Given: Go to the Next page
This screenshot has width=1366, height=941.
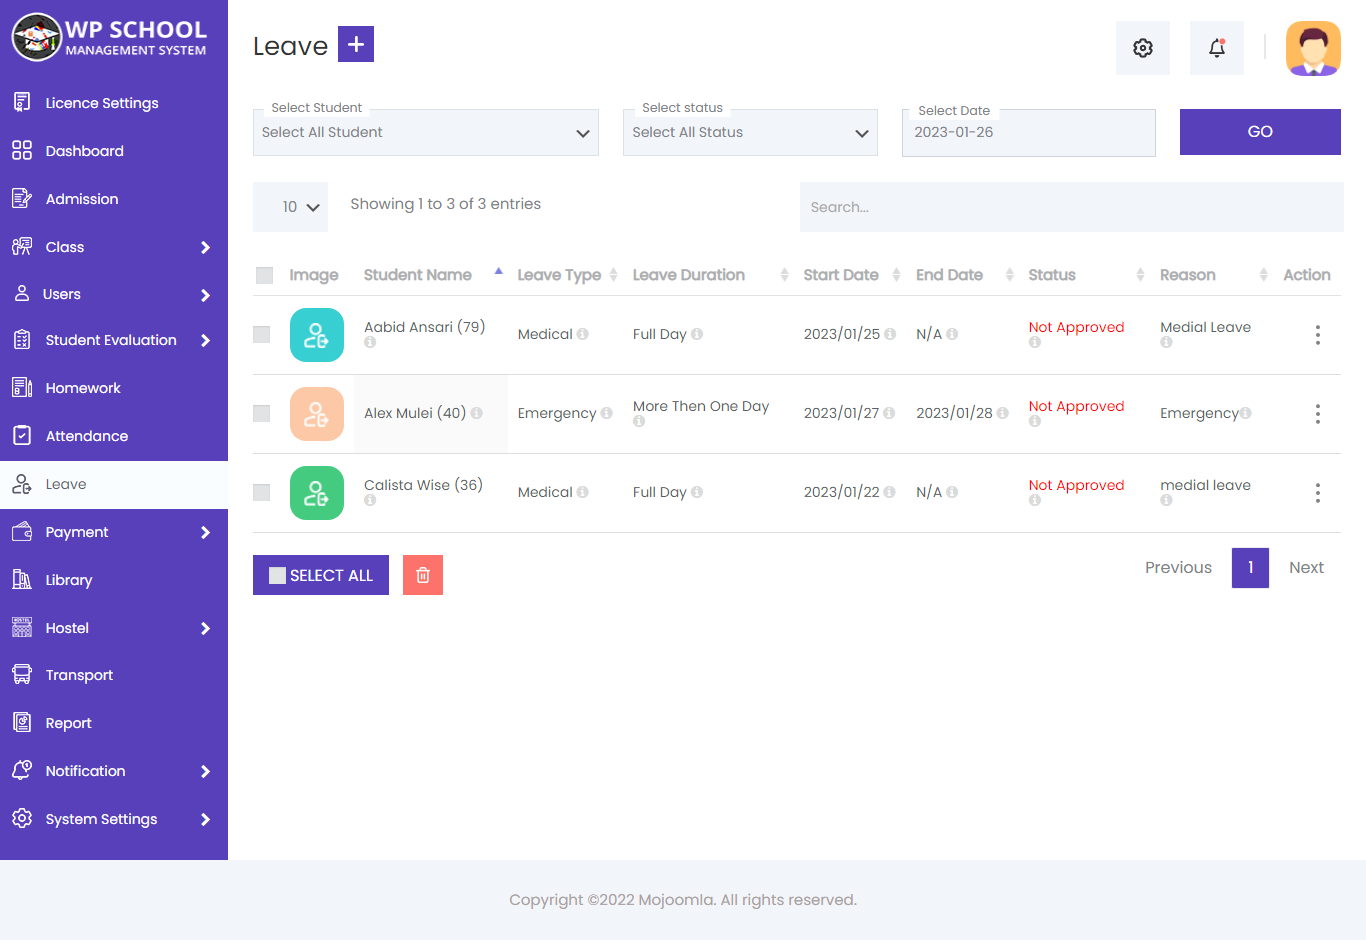Looking at the screenshot, I should [x=1306, y=567].
